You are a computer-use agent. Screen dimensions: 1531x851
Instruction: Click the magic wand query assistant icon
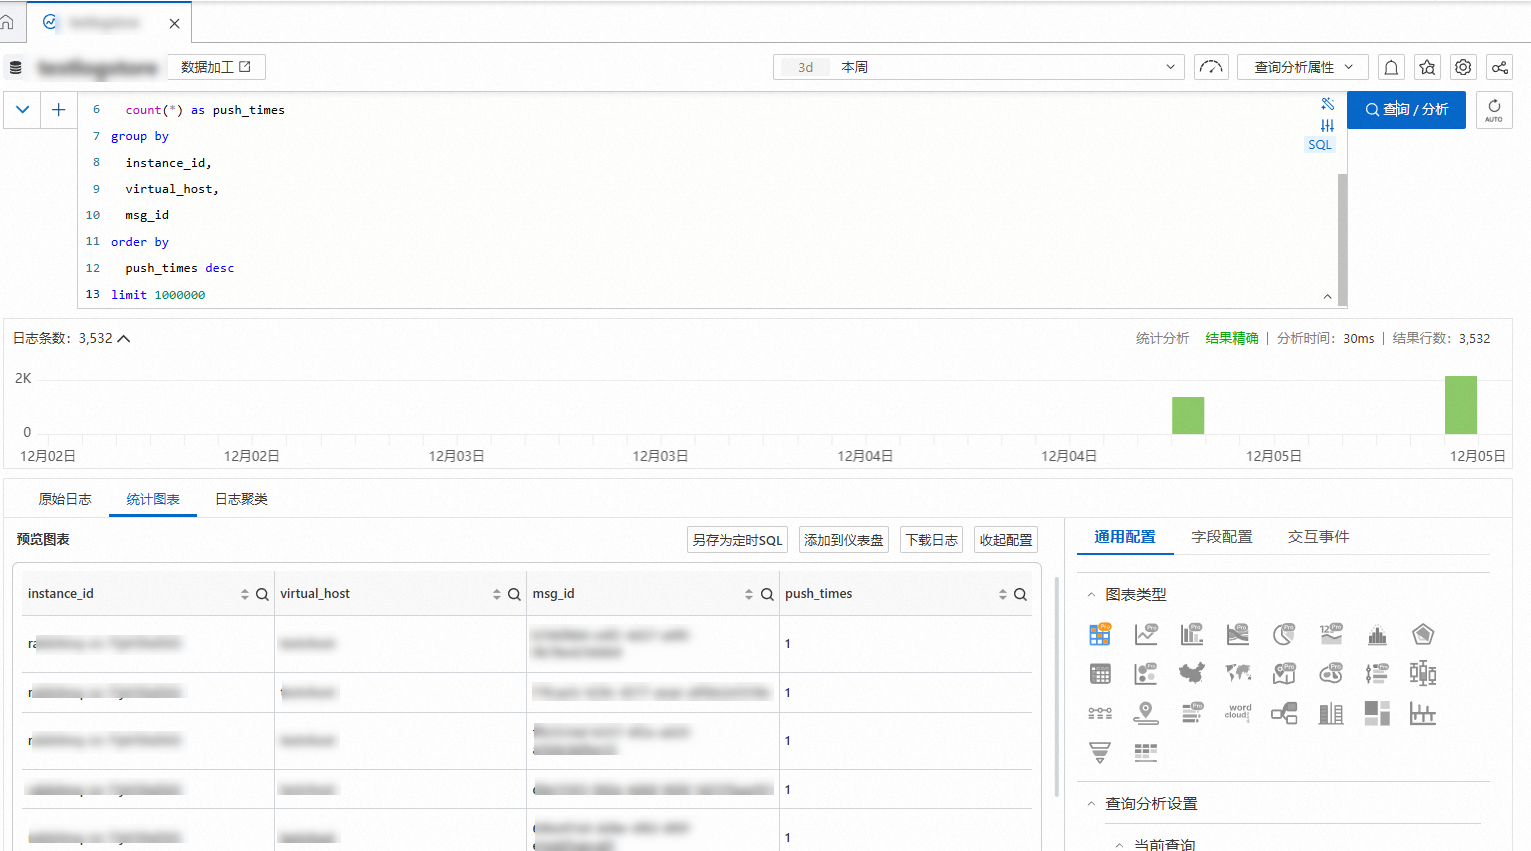click(1327, 104)
